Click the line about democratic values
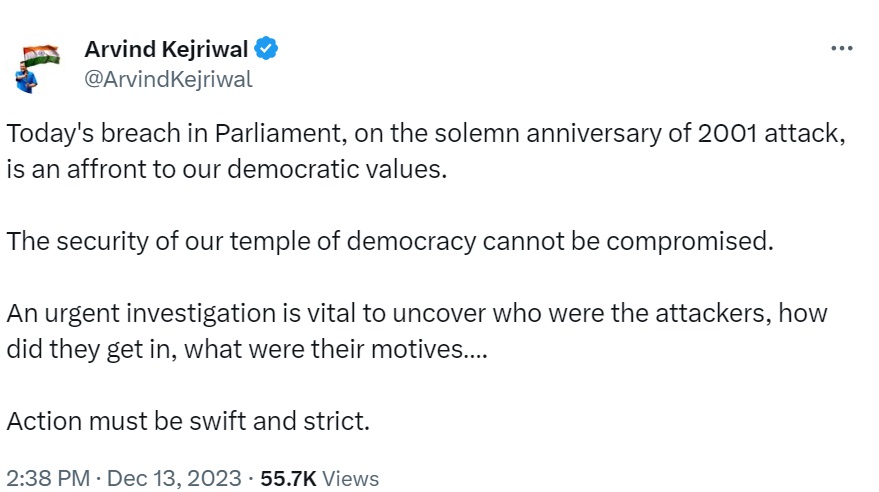879x492 pixels. (x=225, y=168)
